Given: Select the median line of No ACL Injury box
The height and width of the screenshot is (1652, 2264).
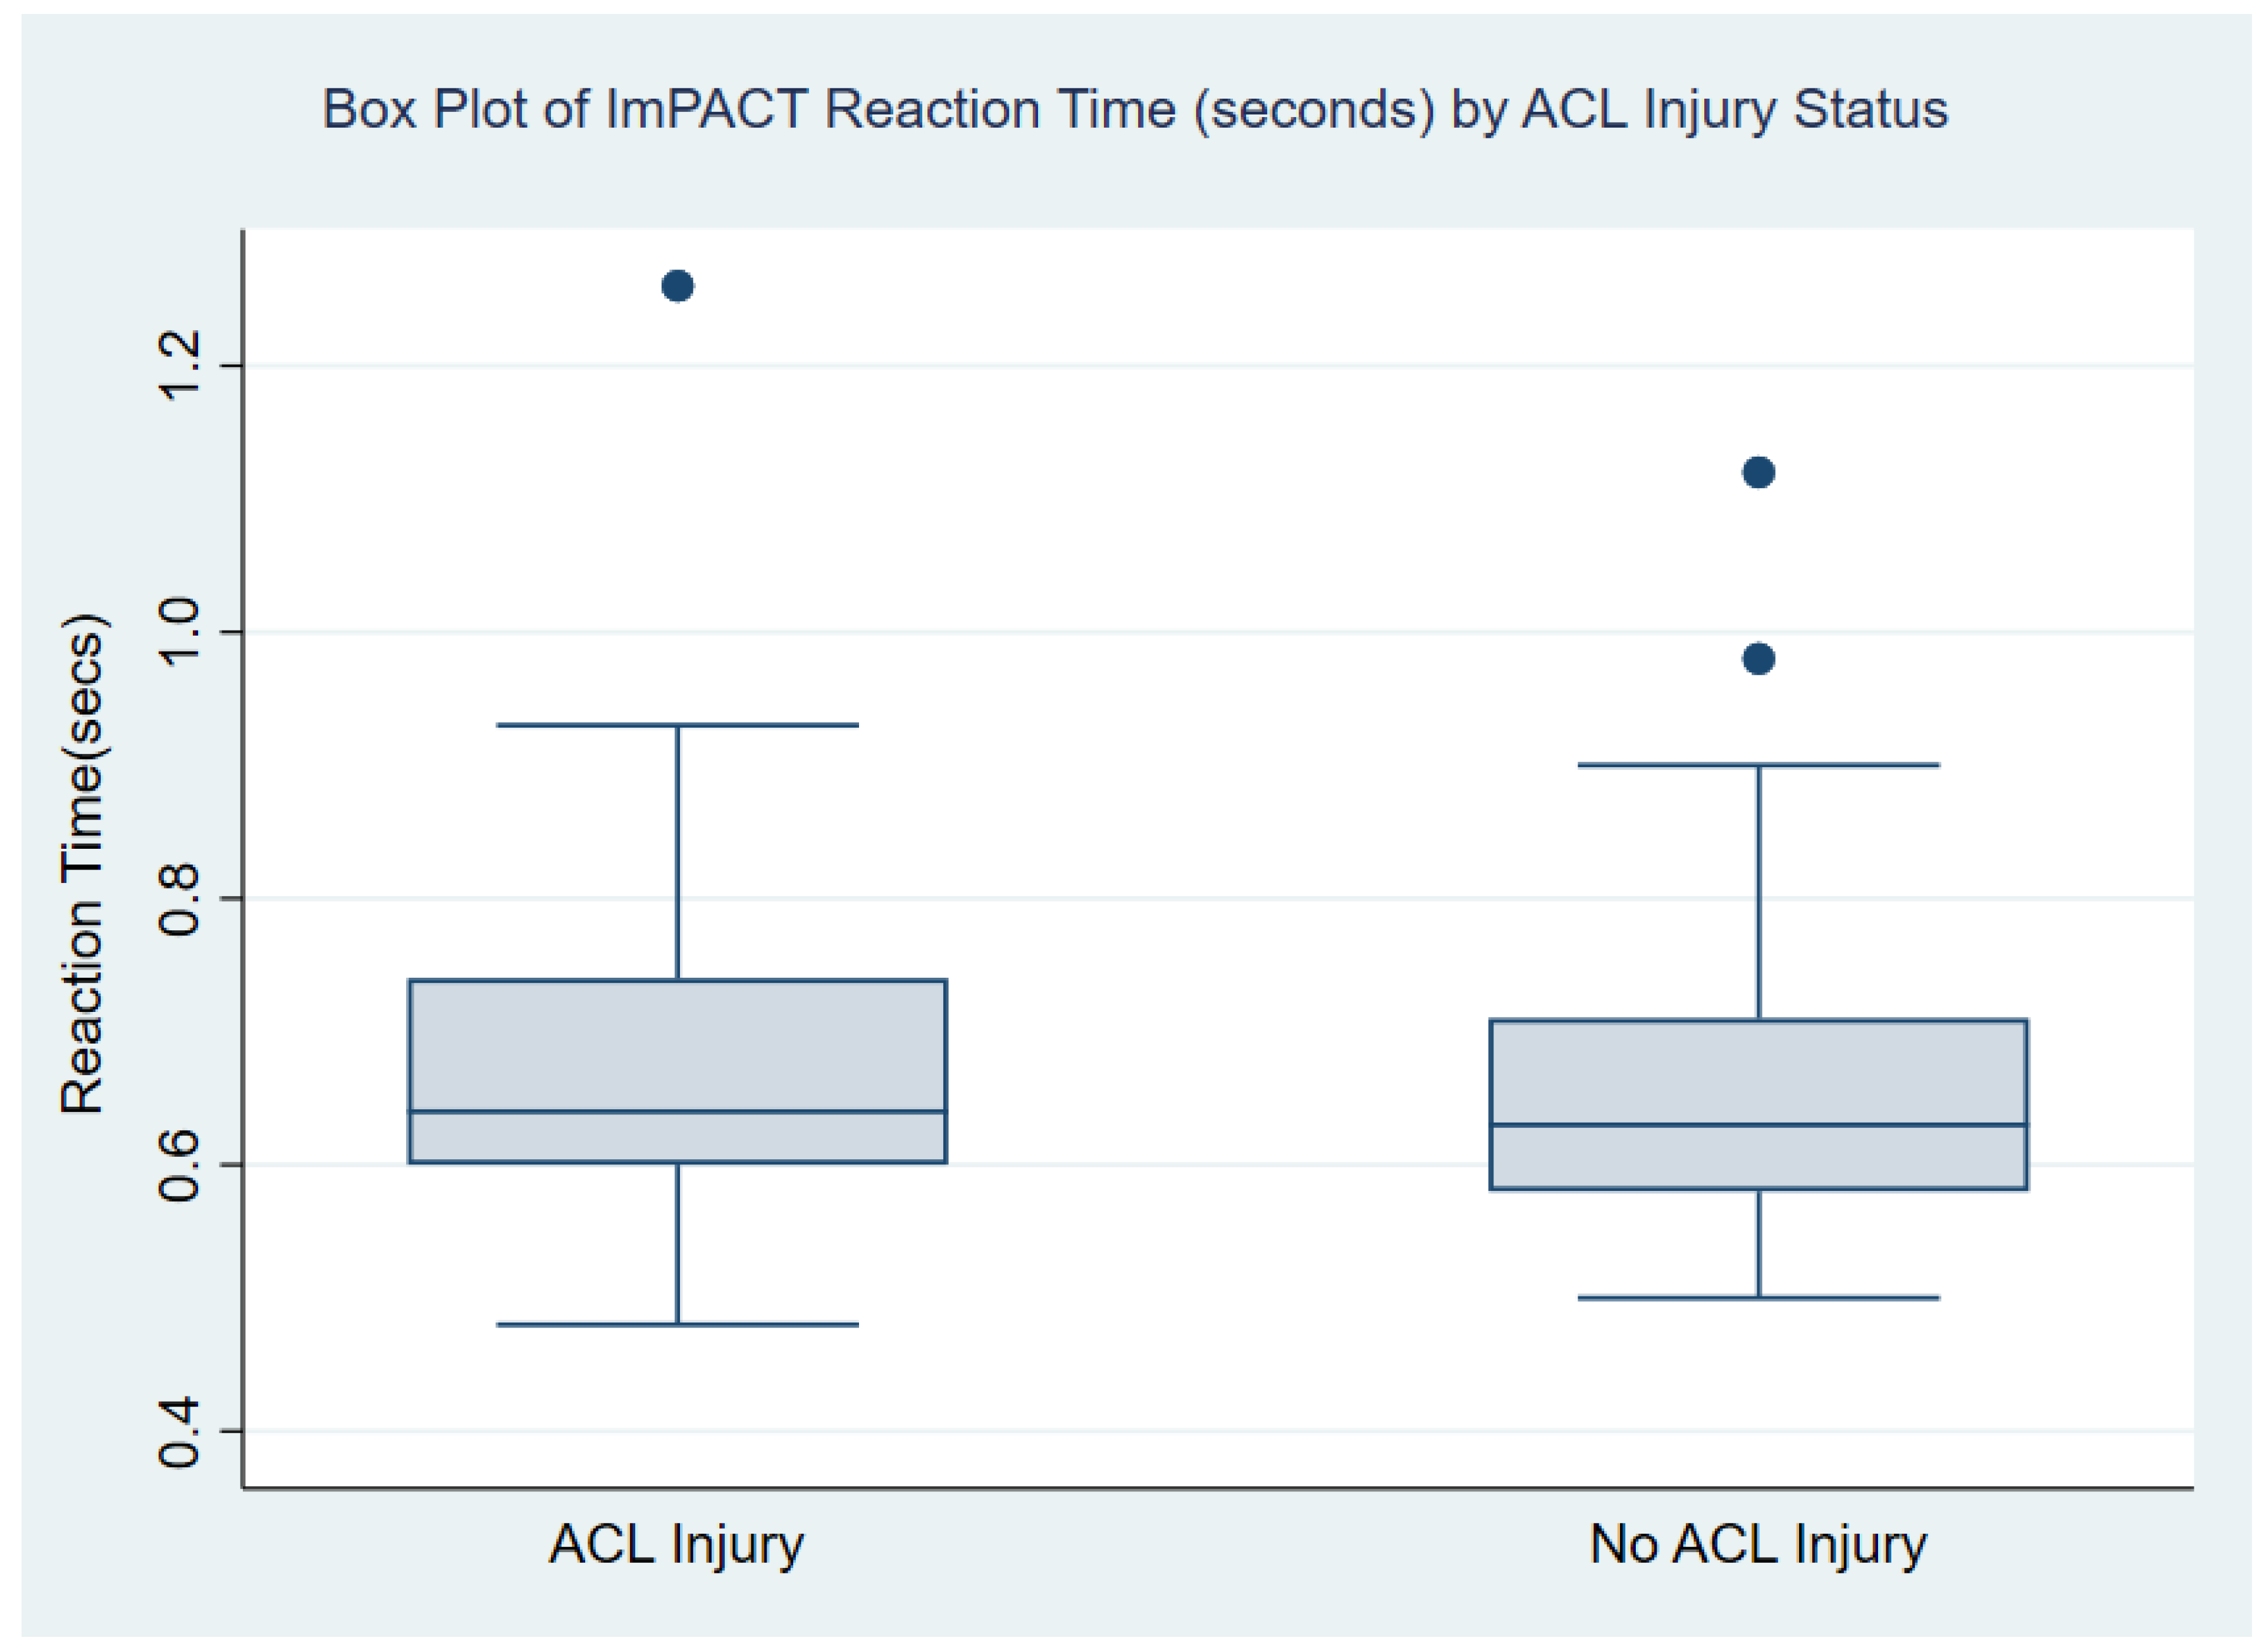Looking at the screenshot, I should 1759,1125.
